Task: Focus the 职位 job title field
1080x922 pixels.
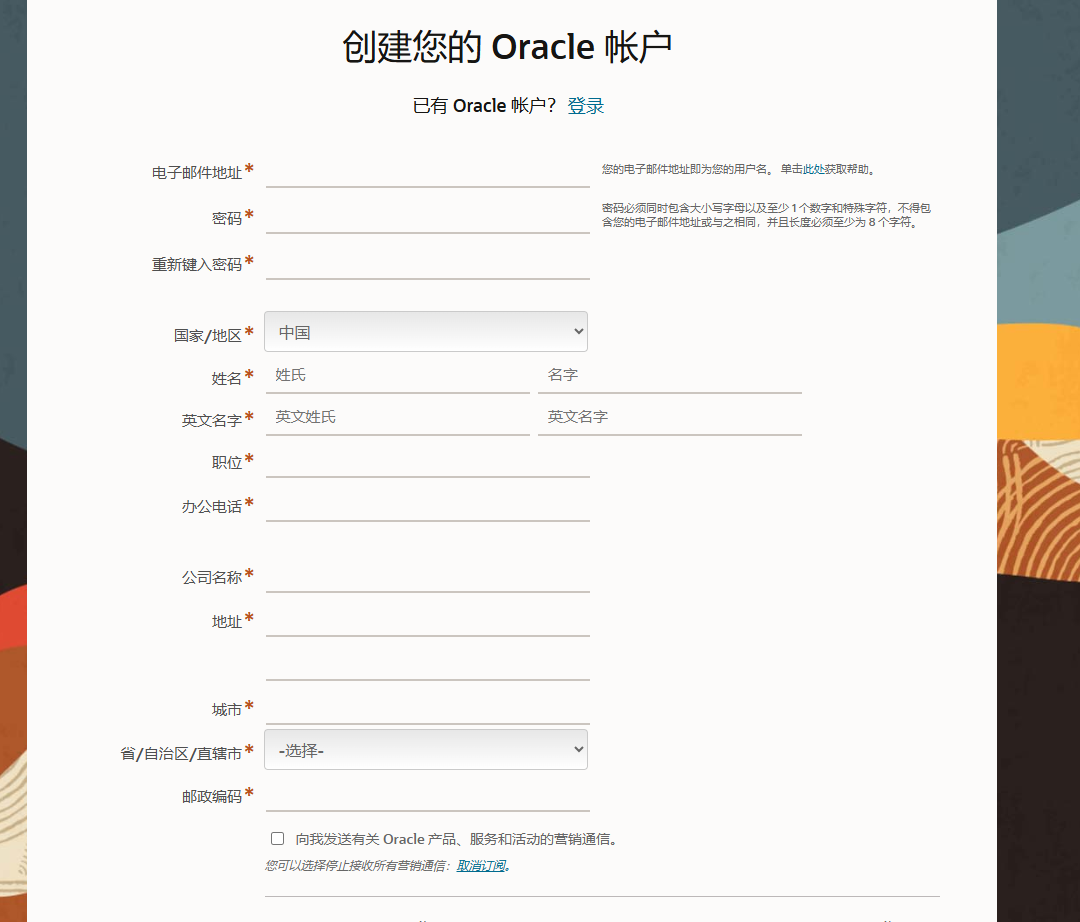Action: pos(427,462)
